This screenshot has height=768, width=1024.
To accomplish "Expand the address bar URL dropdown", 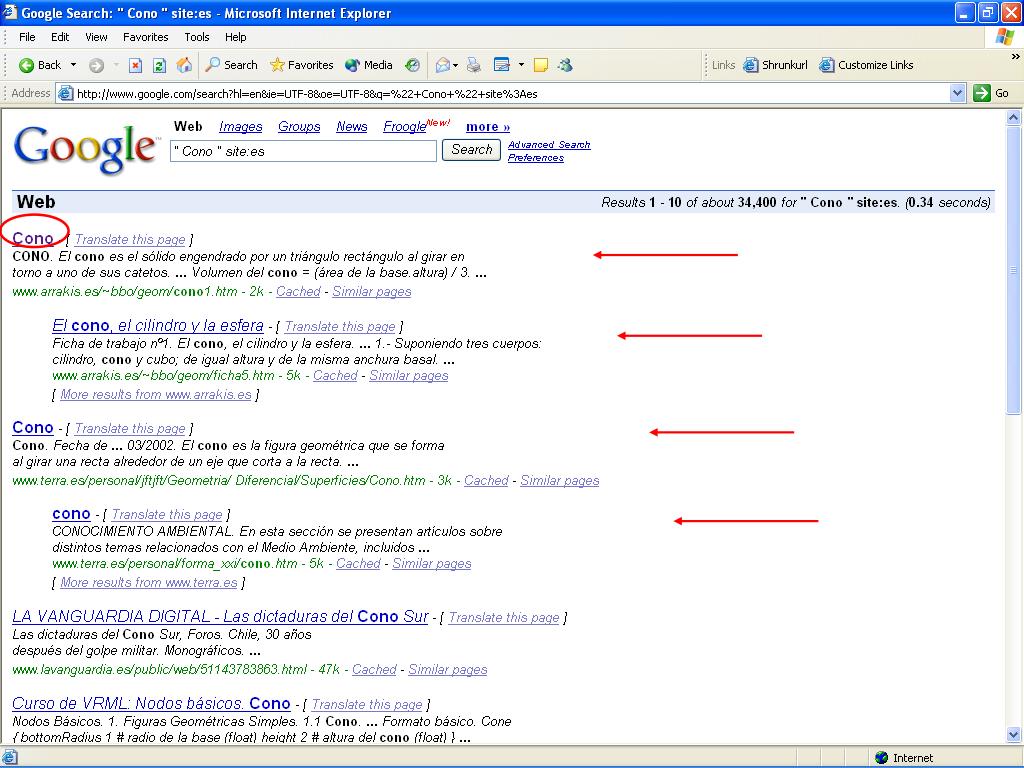I will [x=957, y=93].
